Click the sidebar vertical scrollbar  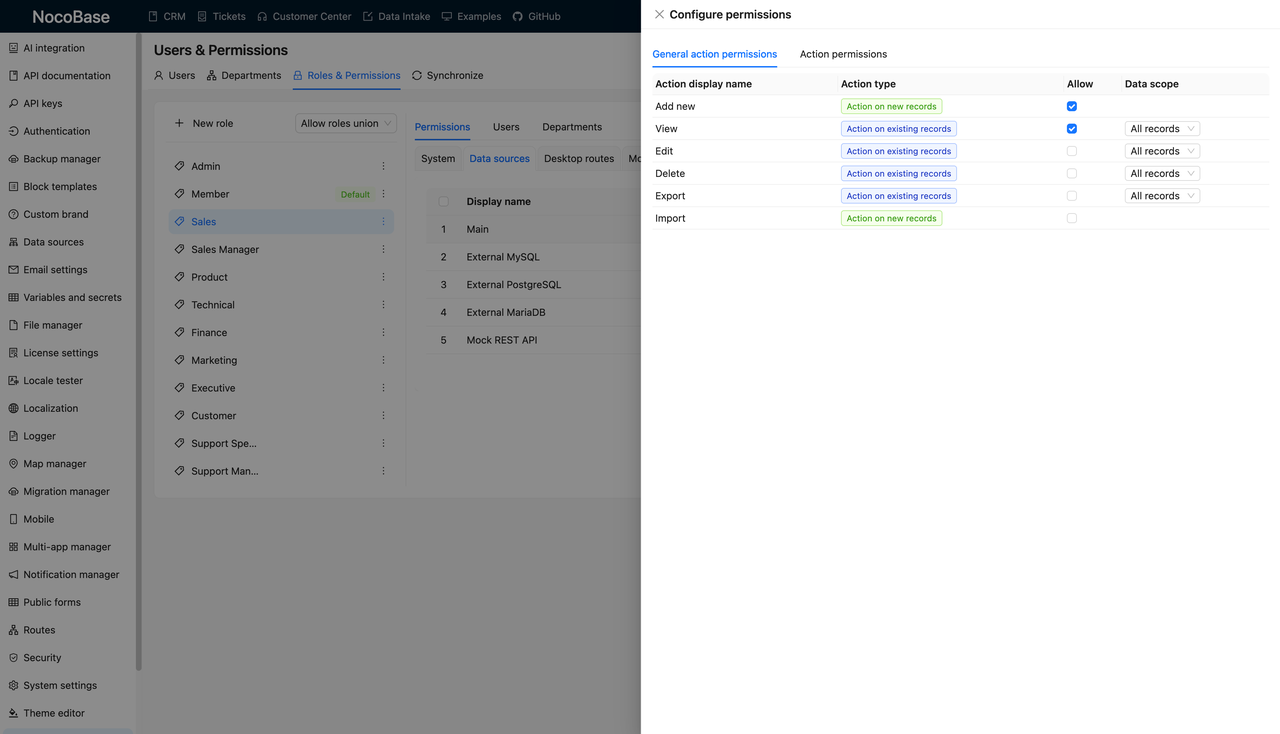tap(138, 350)
